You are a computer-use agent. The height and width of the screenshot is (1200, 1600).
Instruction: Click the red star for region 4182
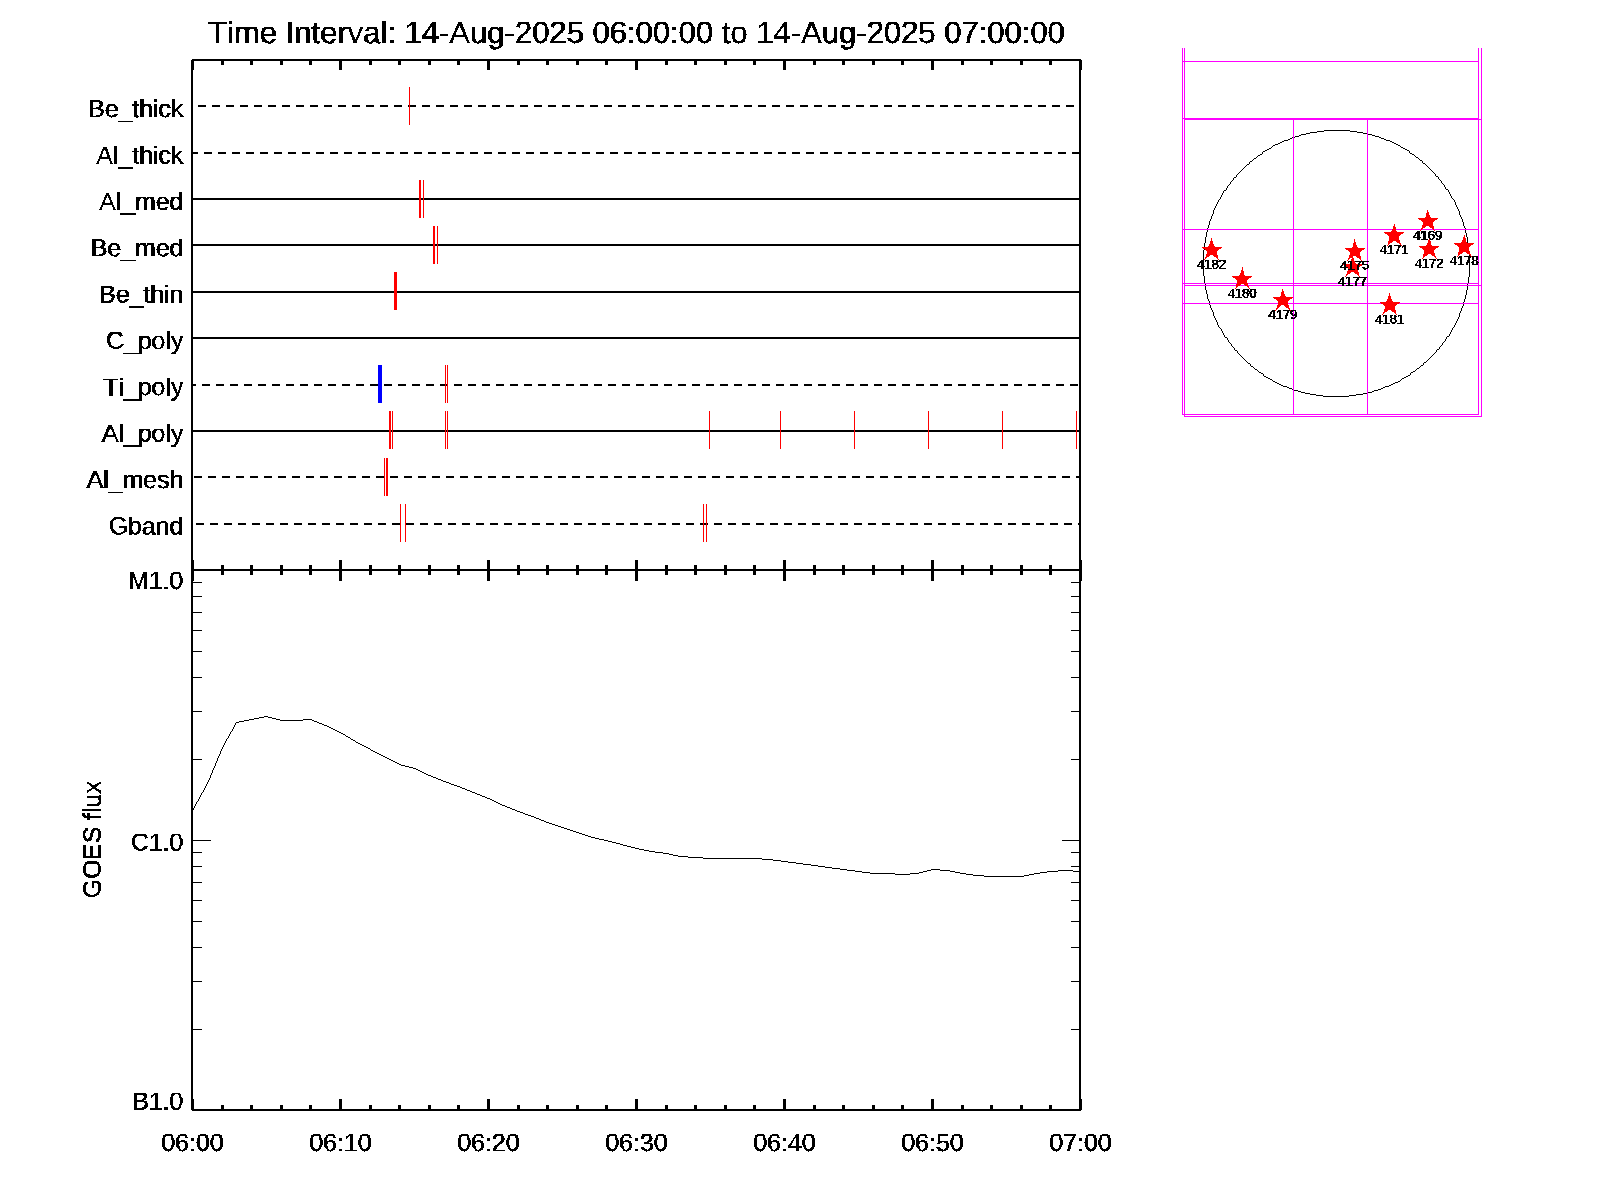pyautogui.click(x=1211, y=250)
